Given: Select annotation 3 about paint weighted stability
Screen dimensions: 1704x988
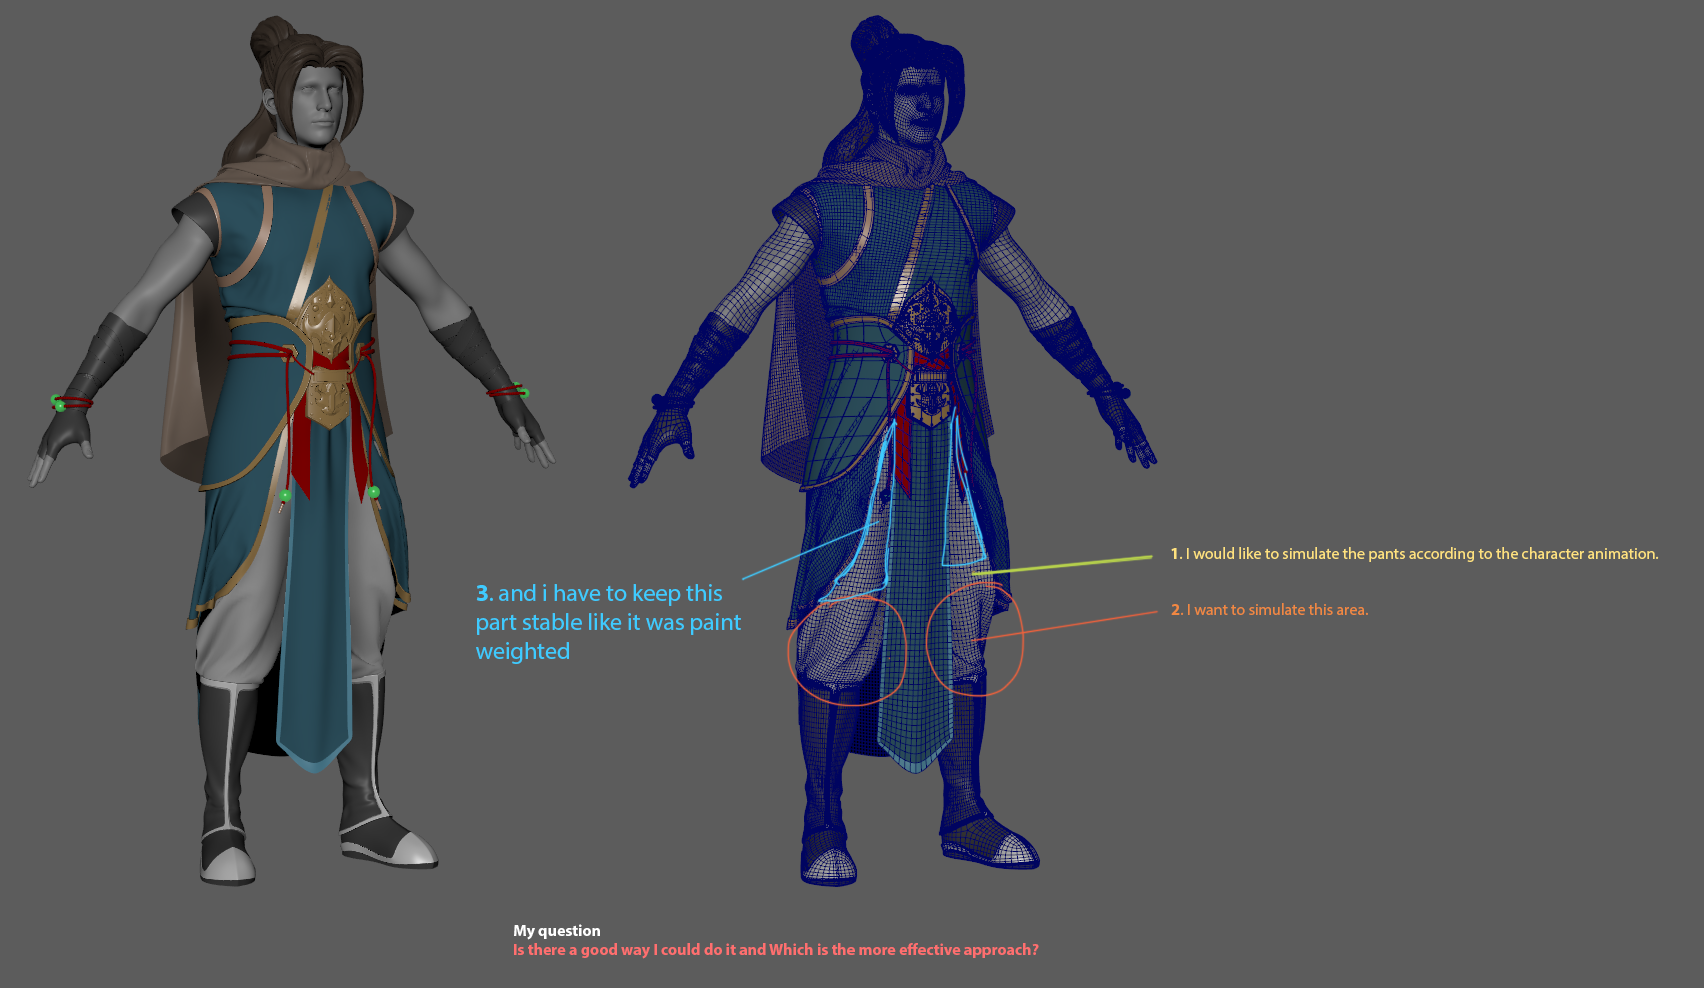Looking at the screenshot, I should 610,621.
